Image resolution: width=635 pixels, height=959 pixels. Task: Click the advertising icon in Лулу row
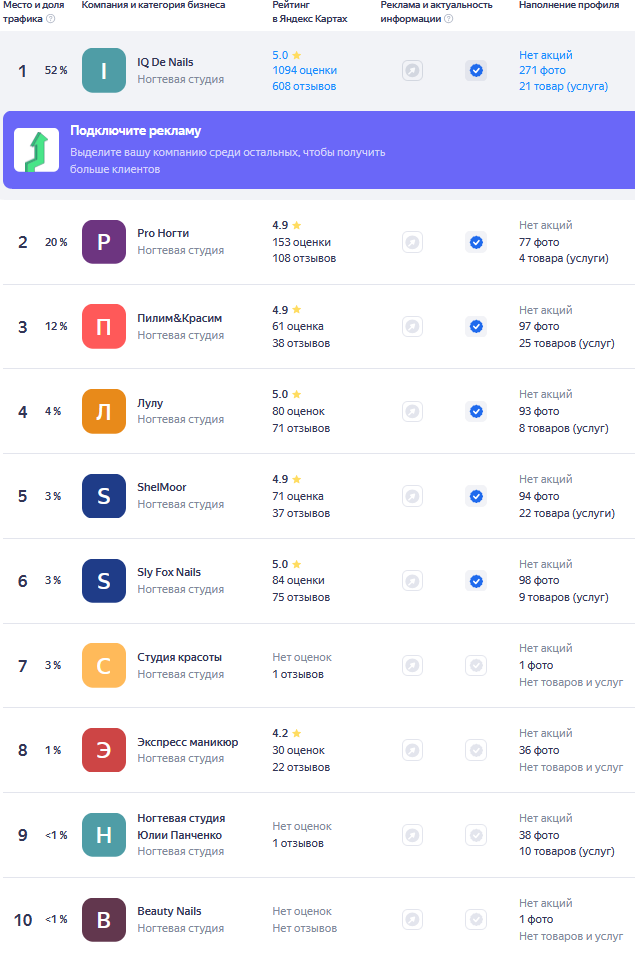(412, 412)
